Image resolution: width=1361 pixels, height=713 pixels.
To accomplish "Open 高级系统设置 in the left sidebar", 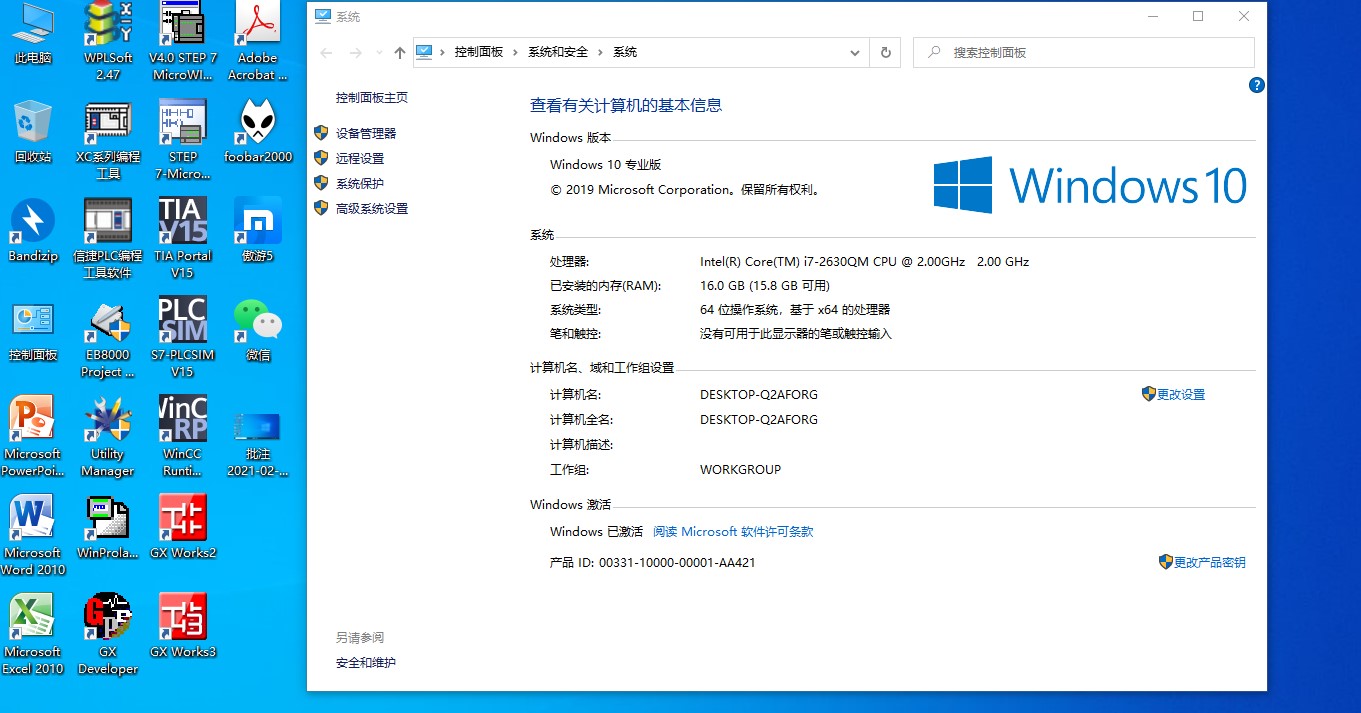I will (x=372, y=209).
